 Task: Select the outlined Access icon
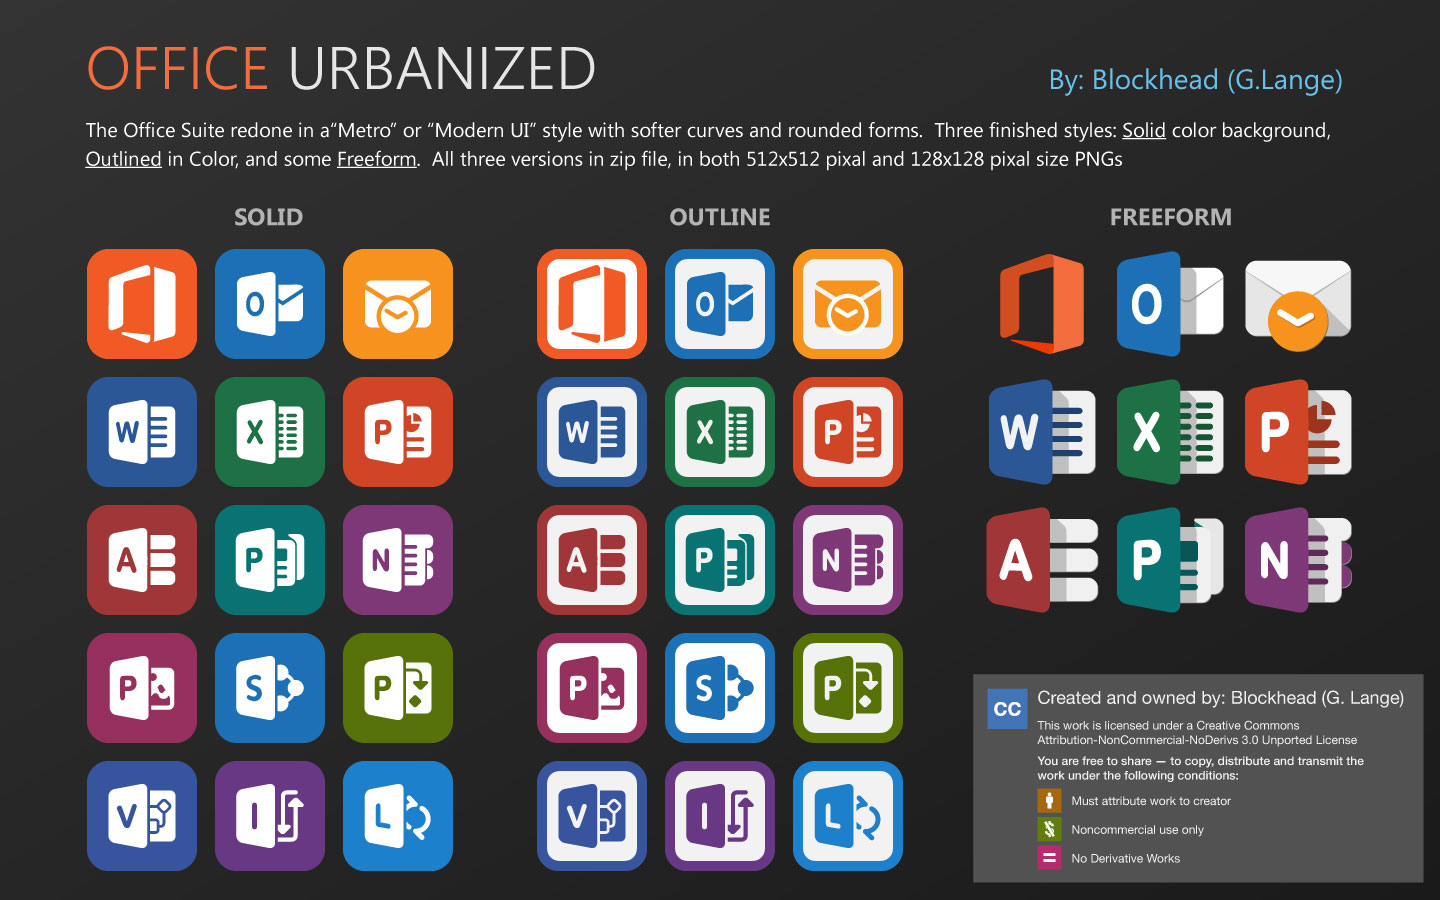point(592,560)
